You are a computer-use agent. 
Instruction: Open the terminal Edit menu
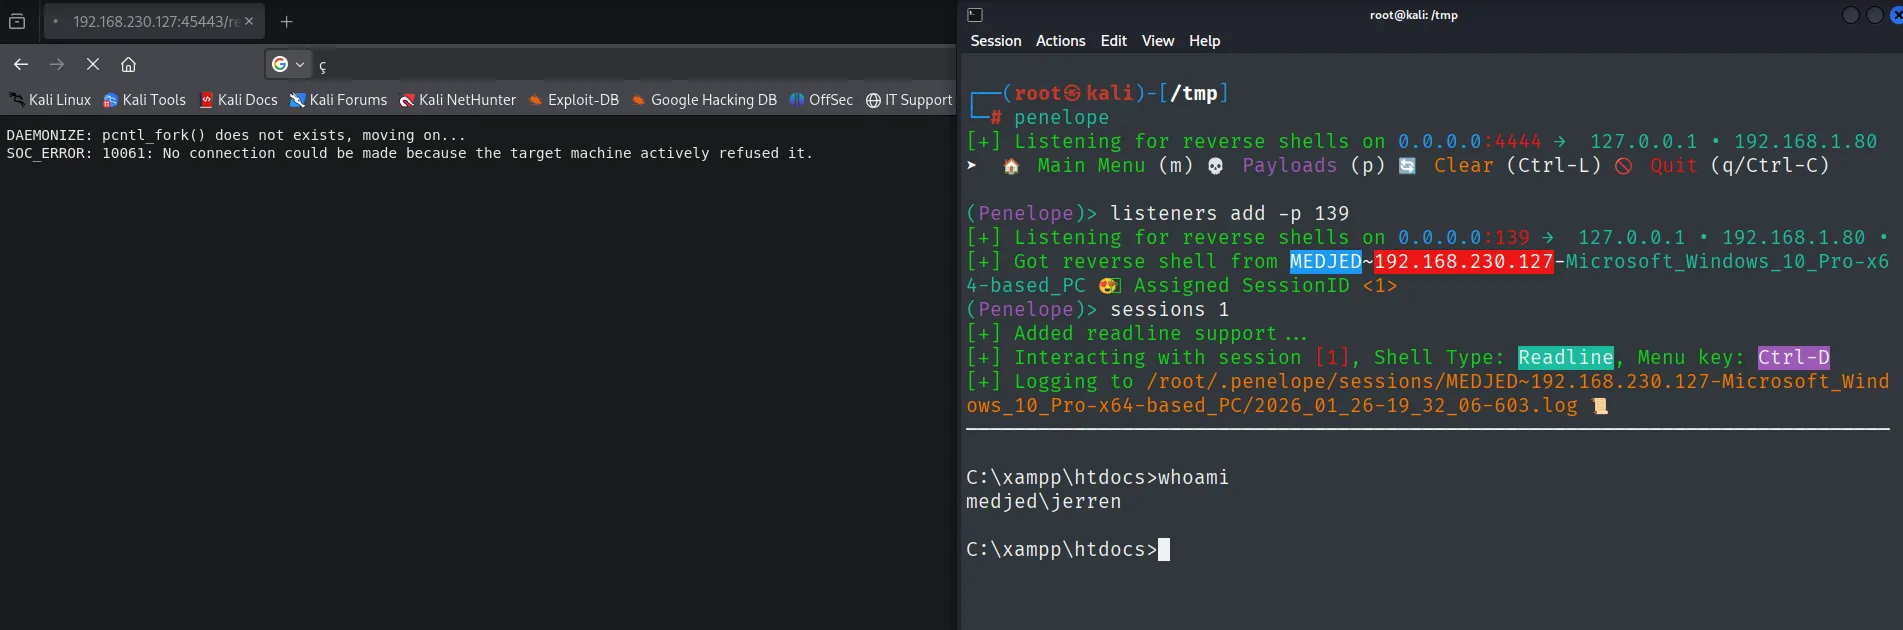[x=1113, y=41]
